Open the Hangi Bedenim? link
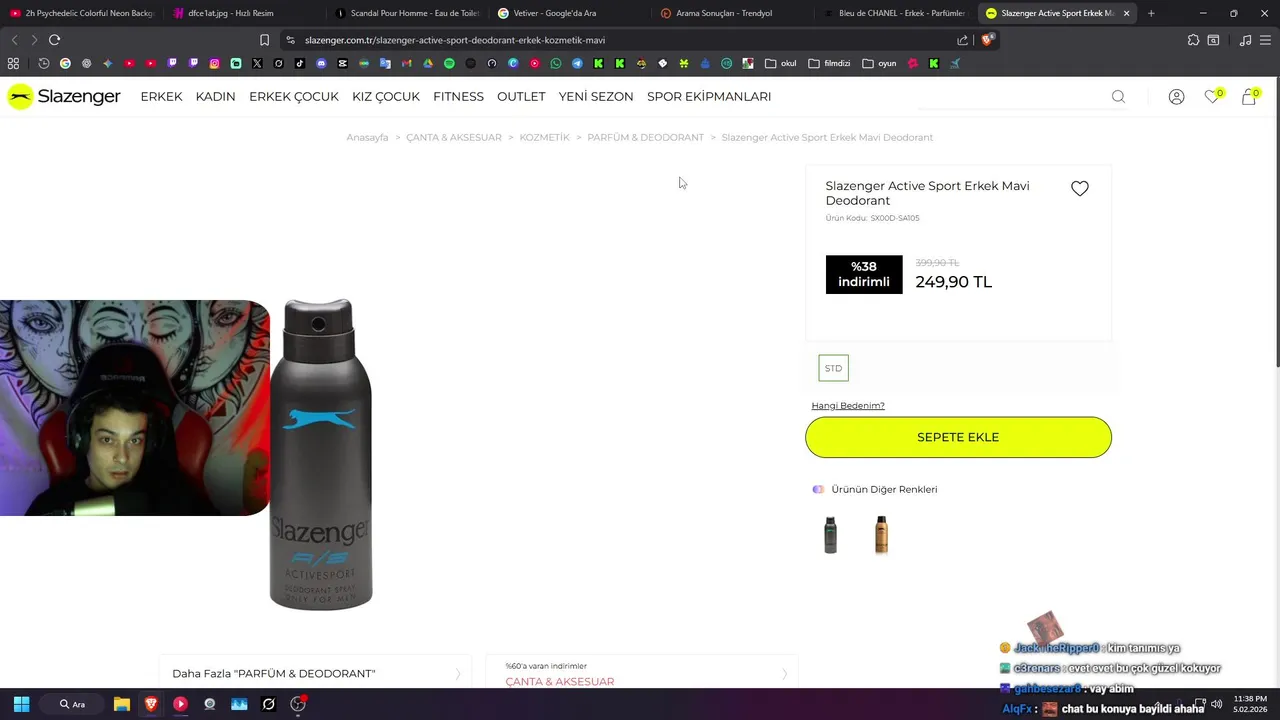The width and height of the screenshot is (1280, 720). tap(848, 405)
